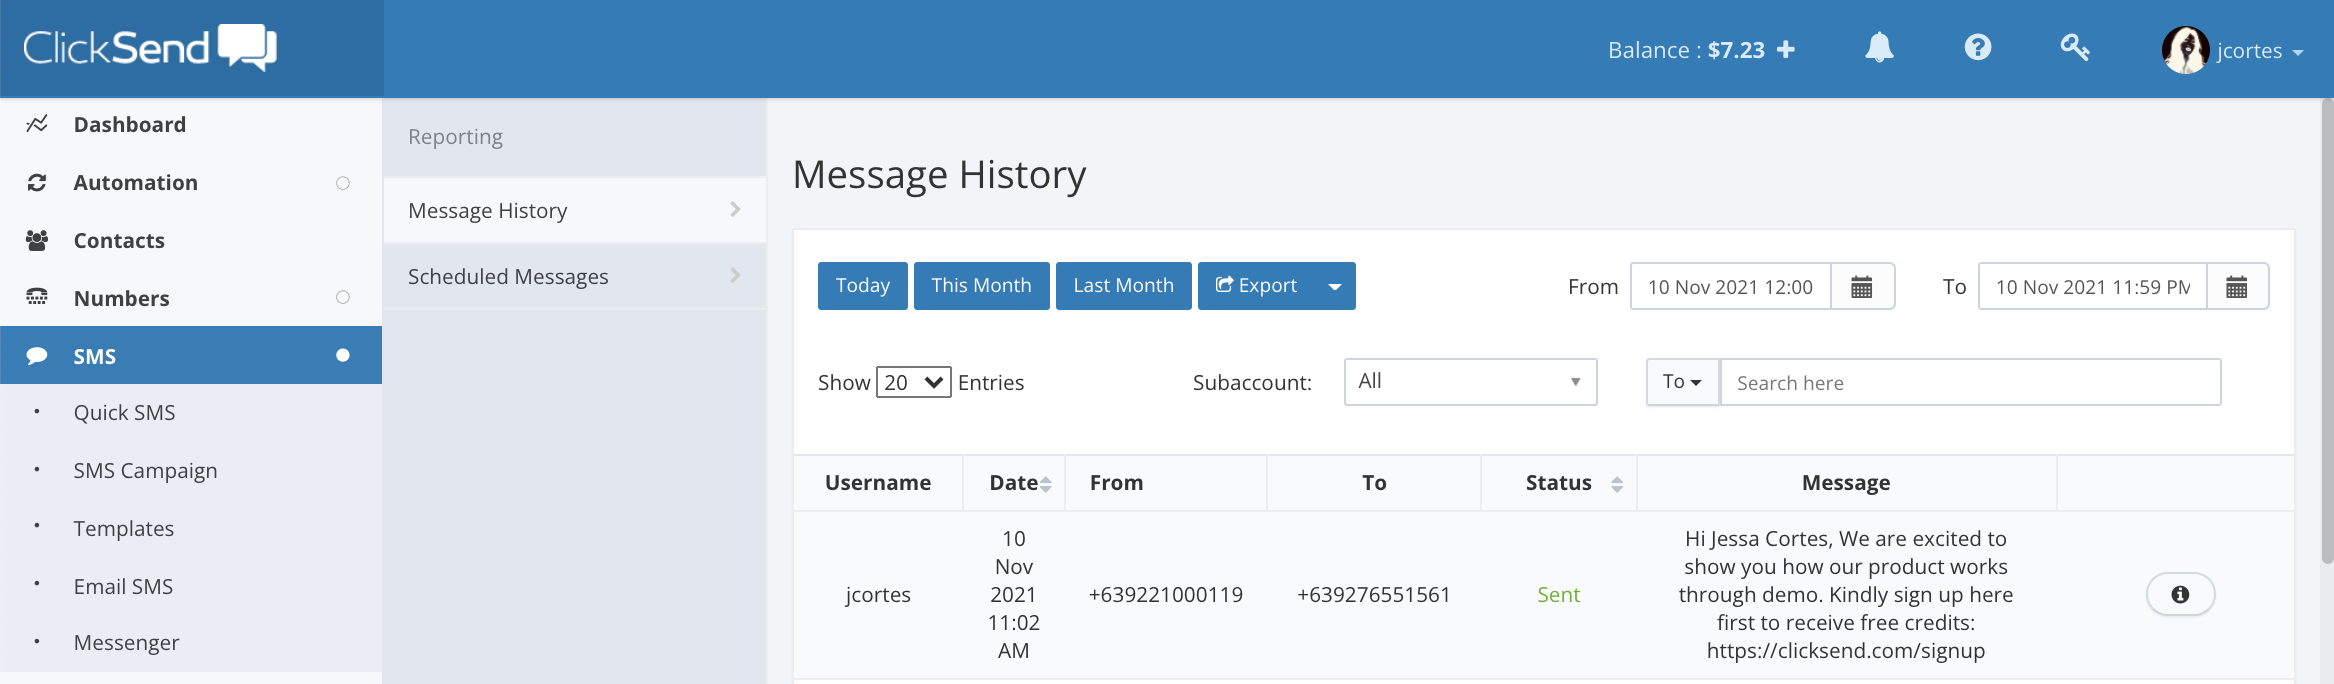Screen dimensions: 2334x684
Task: Go to Dashboard
Action: tap(130, 124)
